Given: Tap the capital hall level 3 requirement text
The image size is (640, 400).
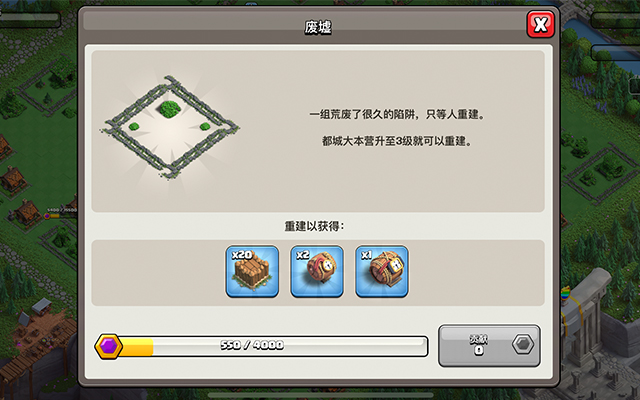Looking at the screenshot, I should point(397,141).
